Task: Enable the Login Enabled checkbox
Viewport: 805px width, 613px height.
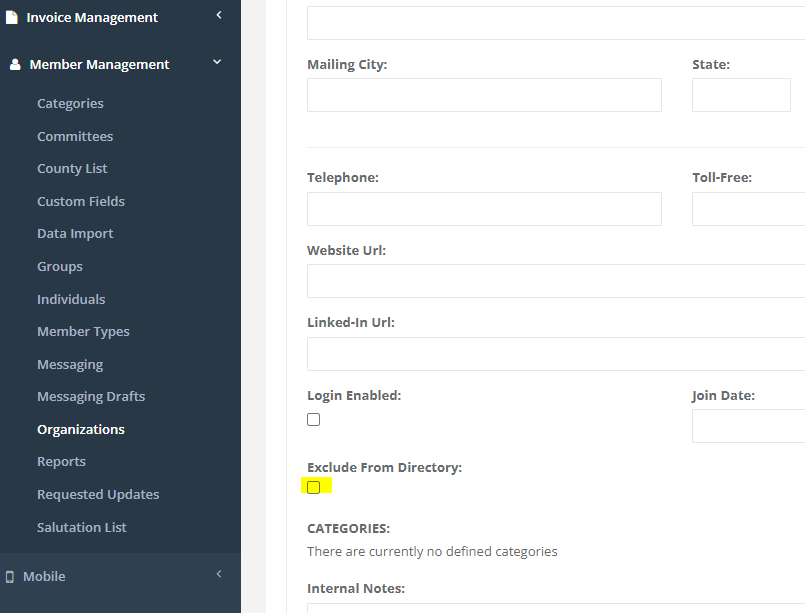Action: (x=314, y=420)
